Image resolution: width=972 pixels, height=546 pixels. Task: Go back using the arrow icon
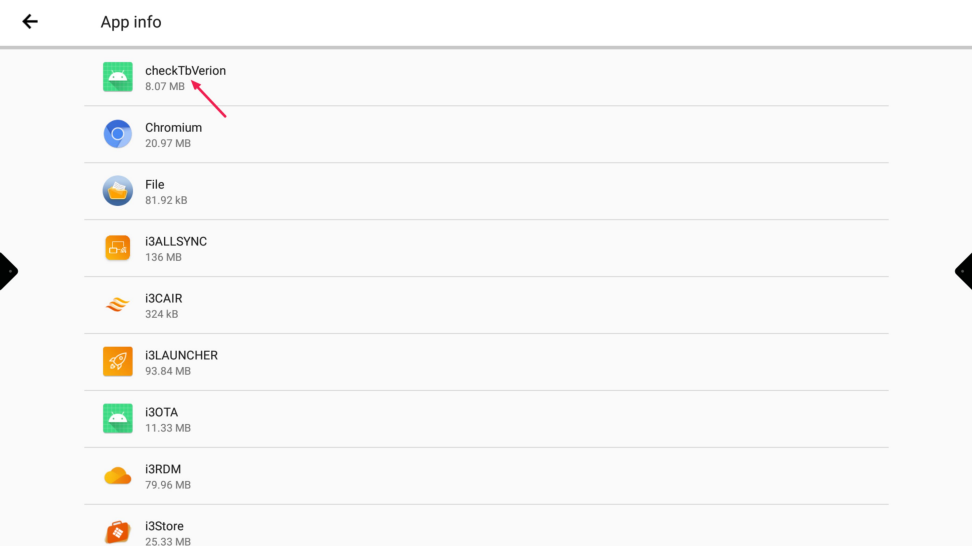(30, 21)
